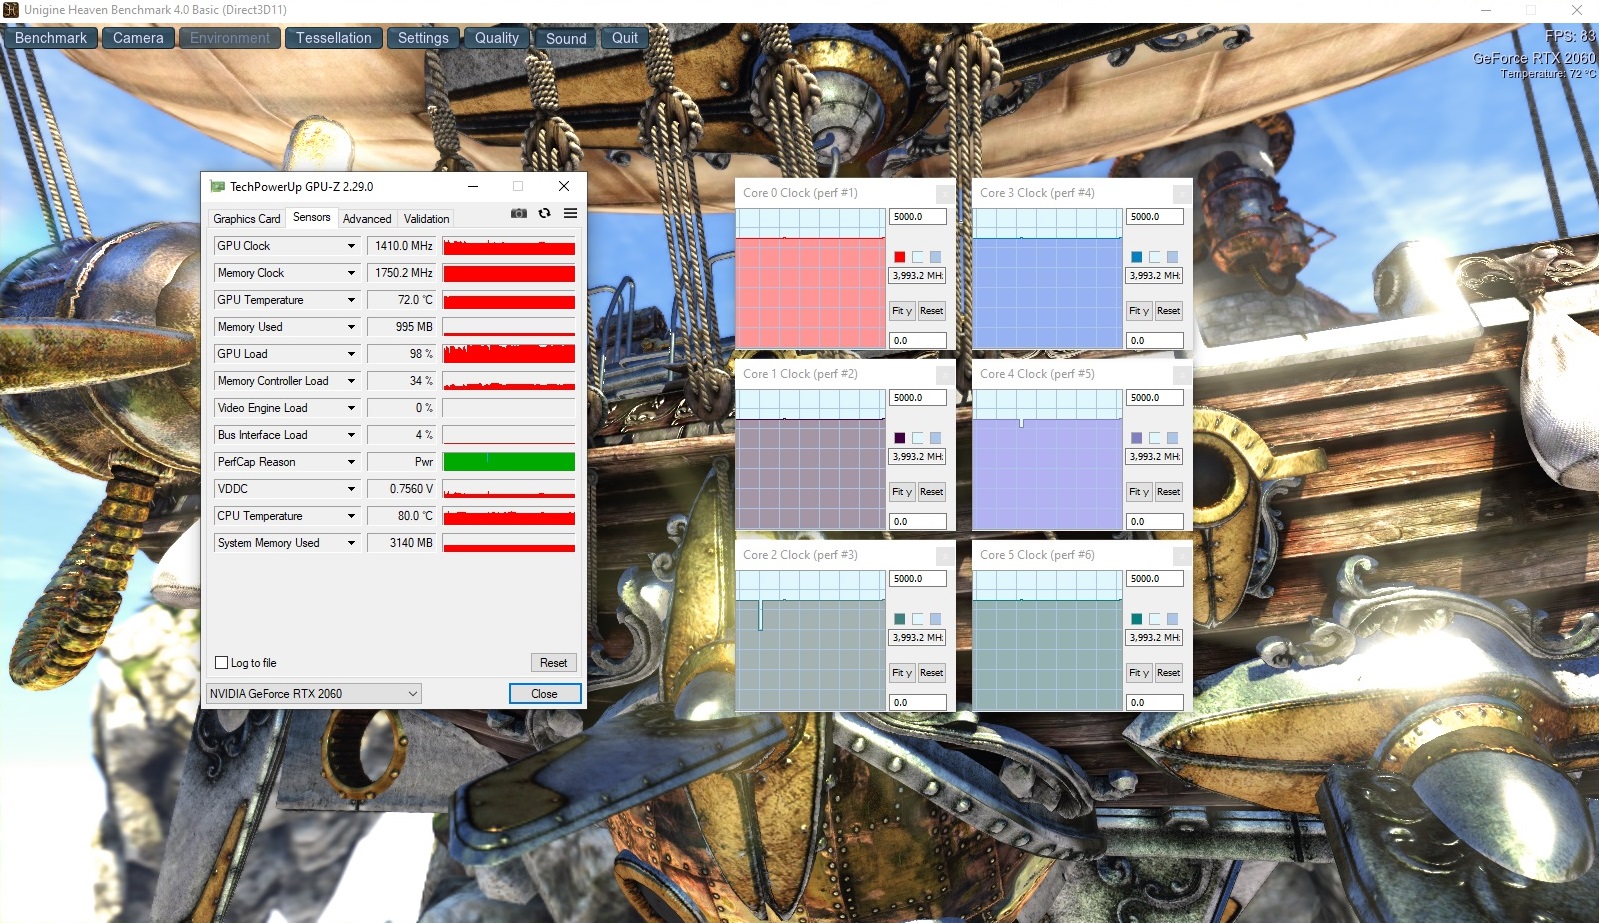Click Fit y in Core 0 Clock panel
Viewport: 1599px width, 923px height.
click(902, 311)
